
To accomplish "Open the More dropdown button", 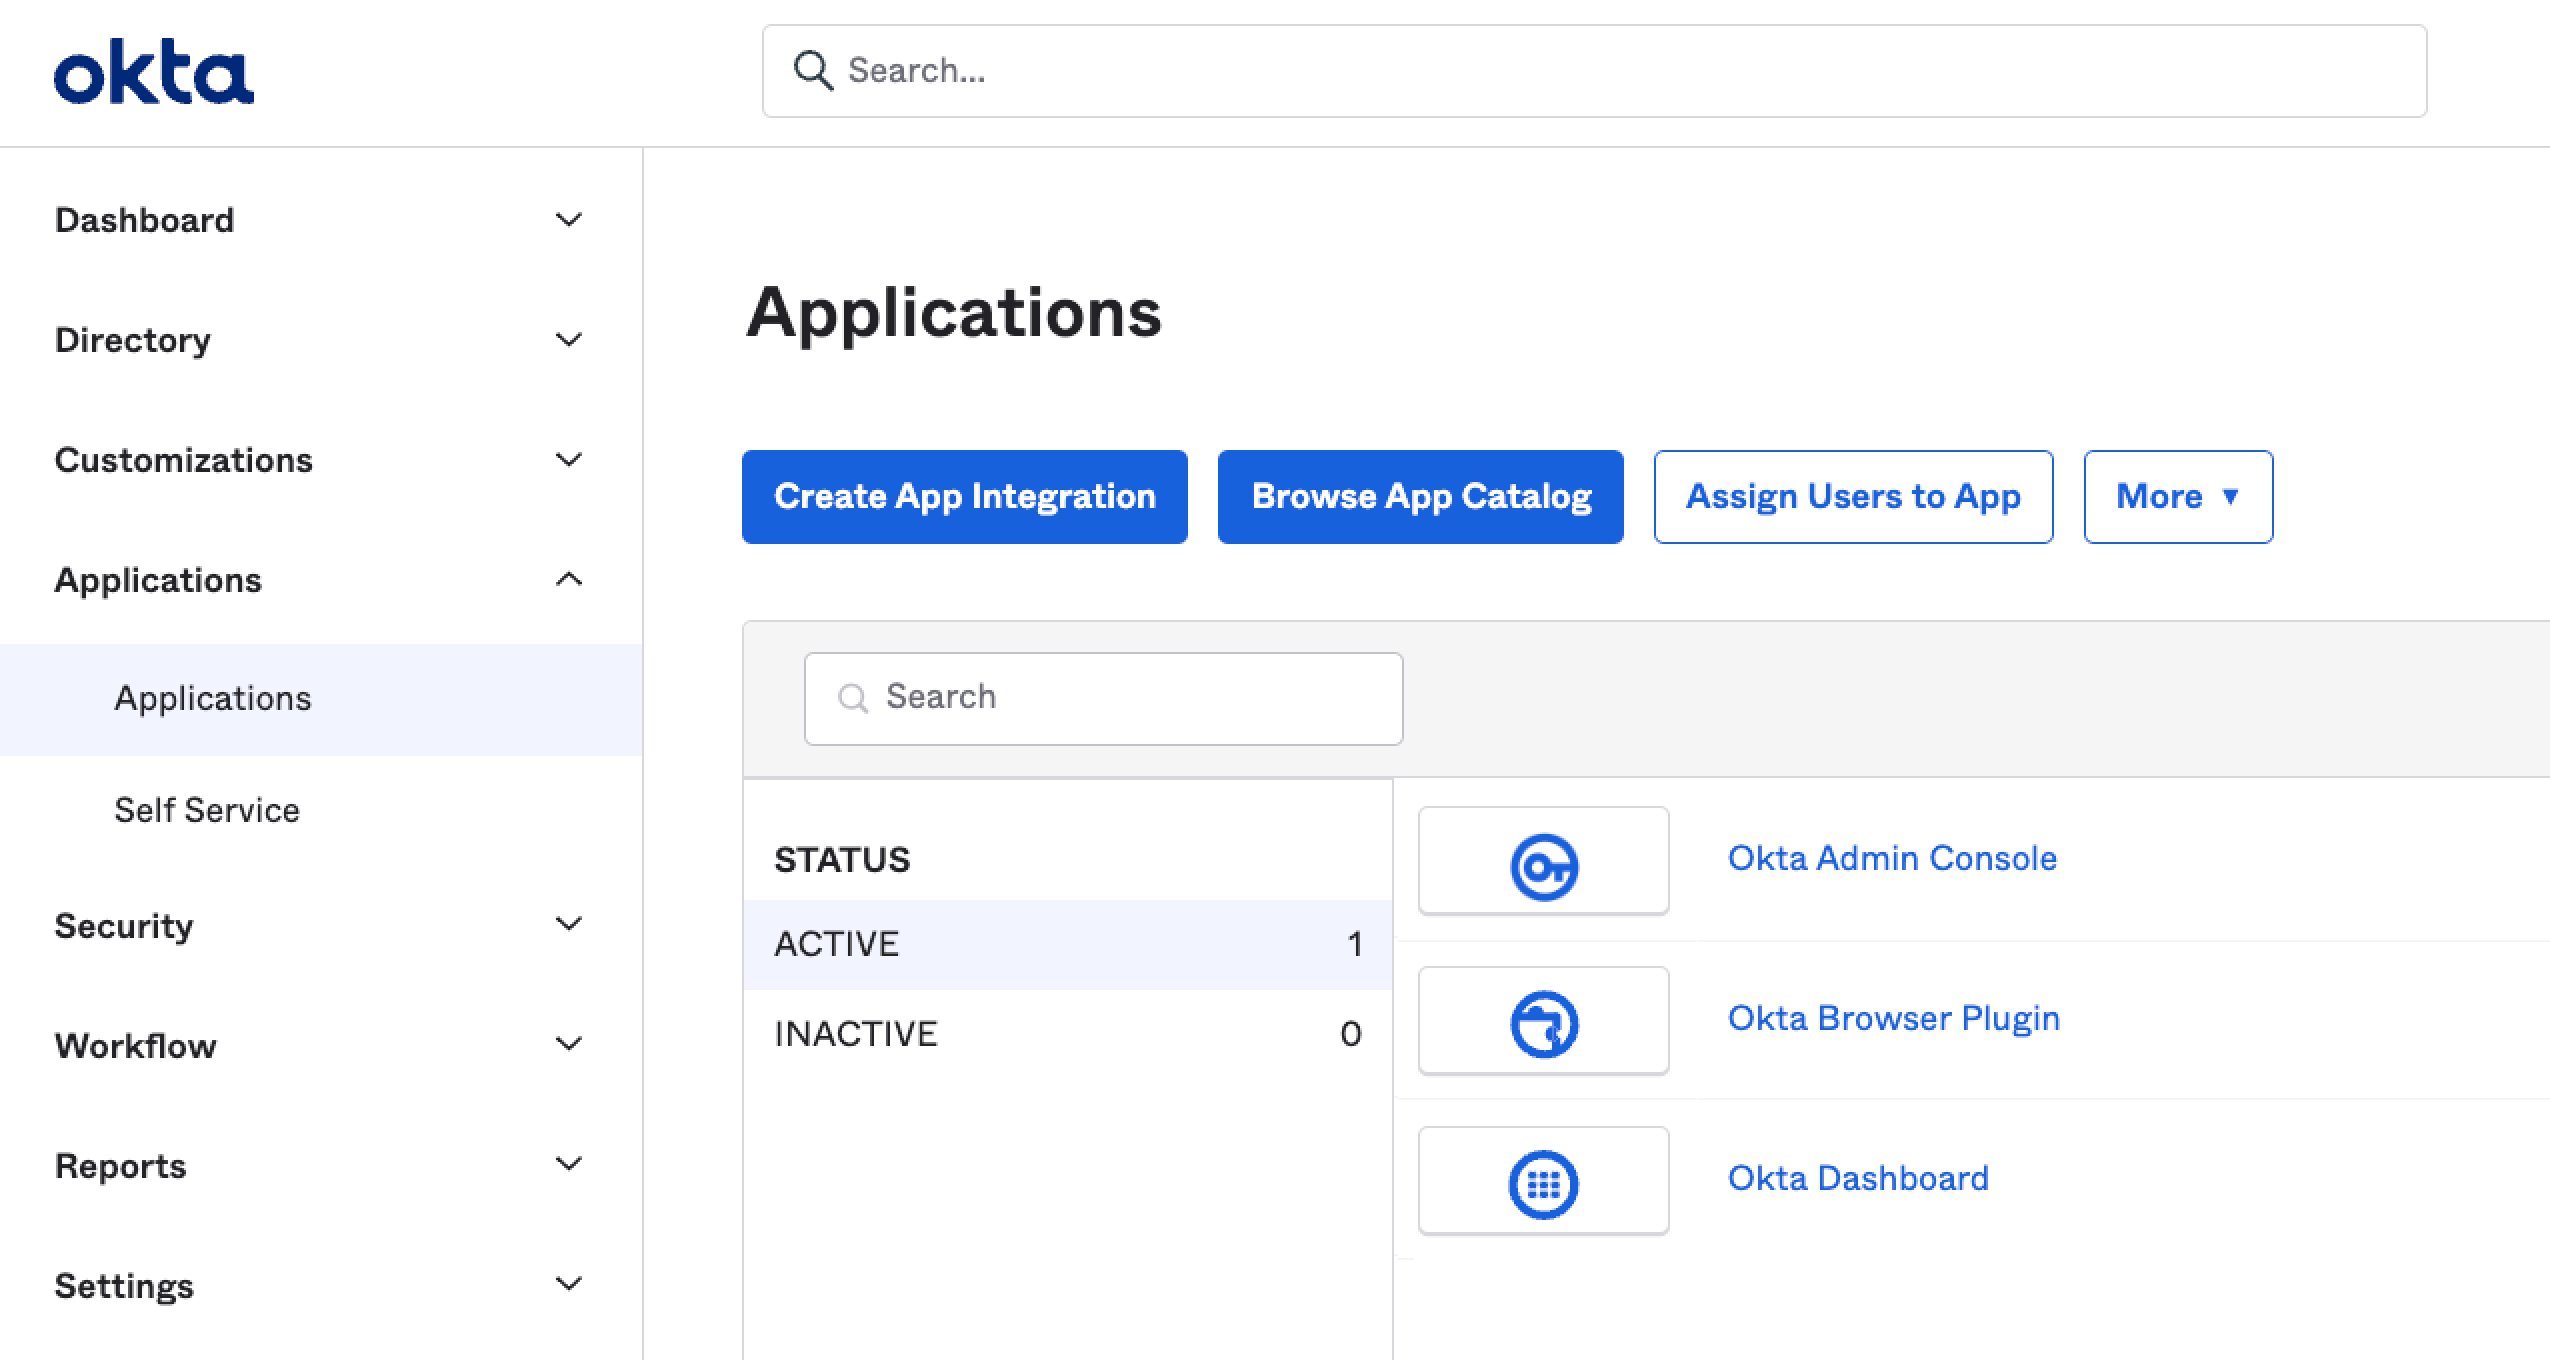I will click(2177, 497).
